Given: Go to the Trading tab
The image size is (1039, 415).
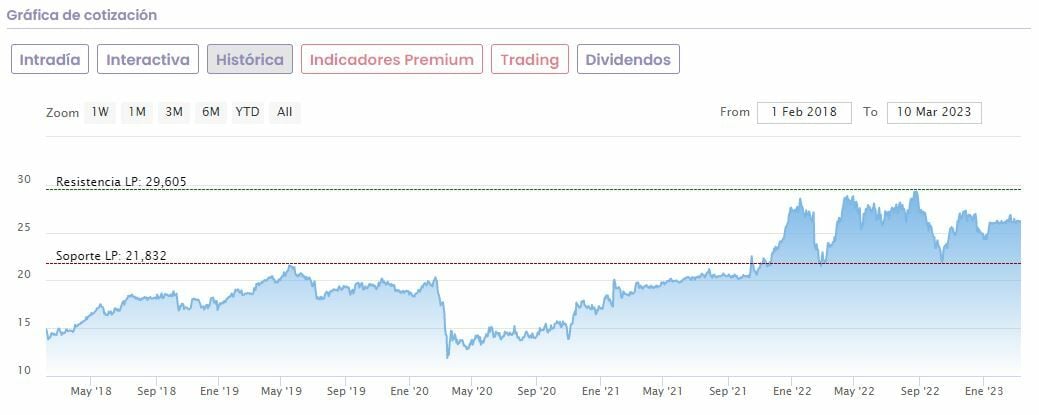Looking at the screenshot, I should click(529, 59).
